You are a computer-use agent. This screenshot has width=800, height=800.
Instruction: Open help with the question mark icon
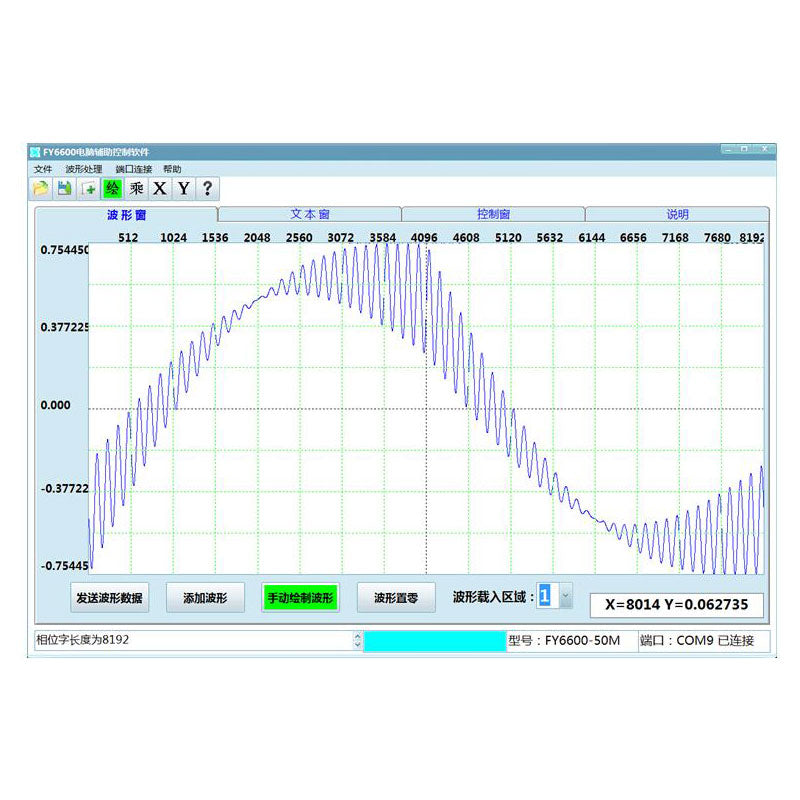coord(207,188)
